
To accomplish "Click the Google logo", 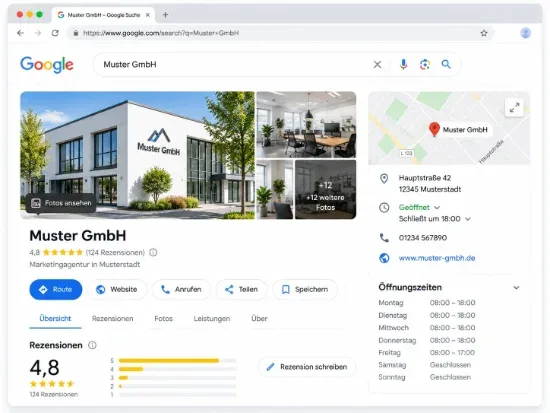I will pos(47,65).
